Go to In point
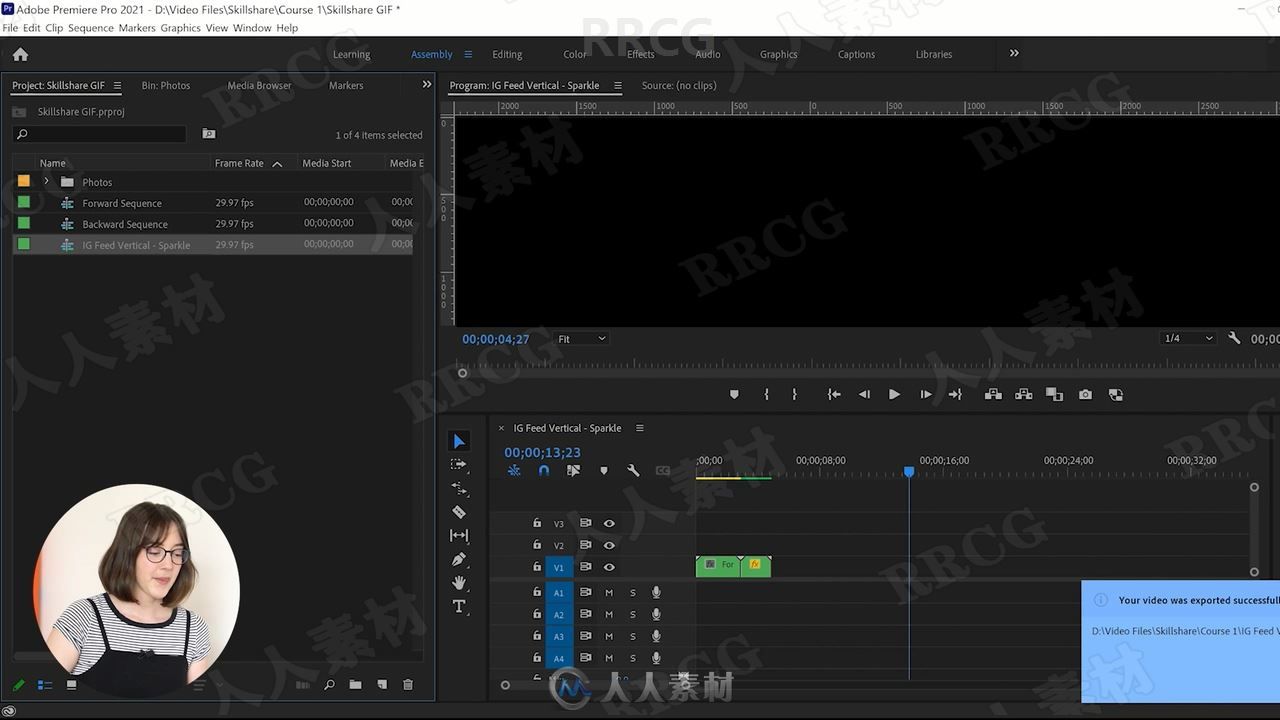The width and height of the screenshot is (1280, 720). tap(834, 395)
